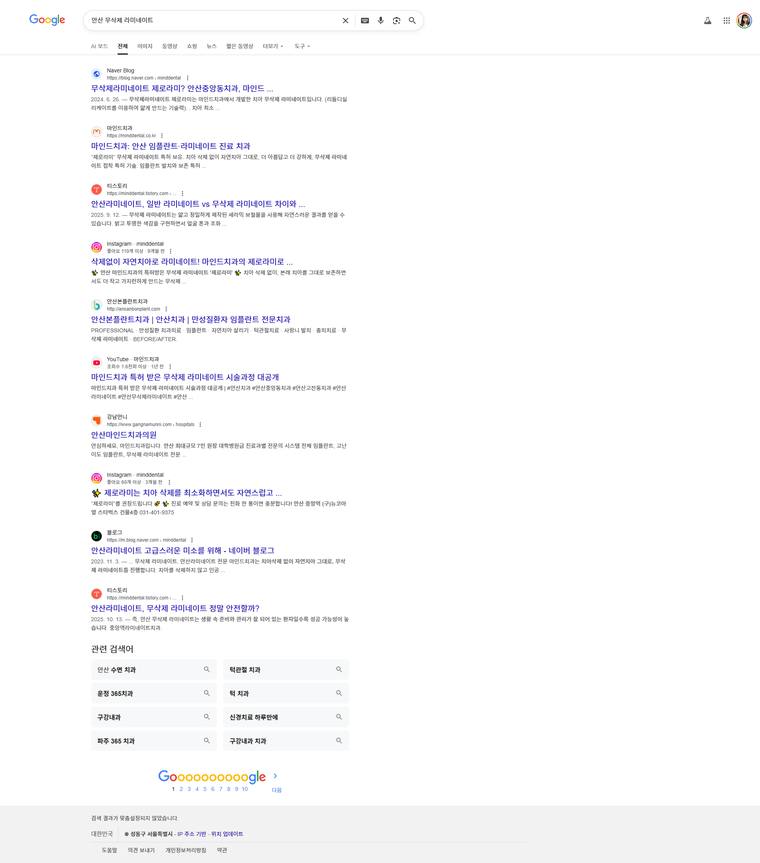Open '무삭제 라미네이트 정말 안전할까?' result

tap(175, 608)
